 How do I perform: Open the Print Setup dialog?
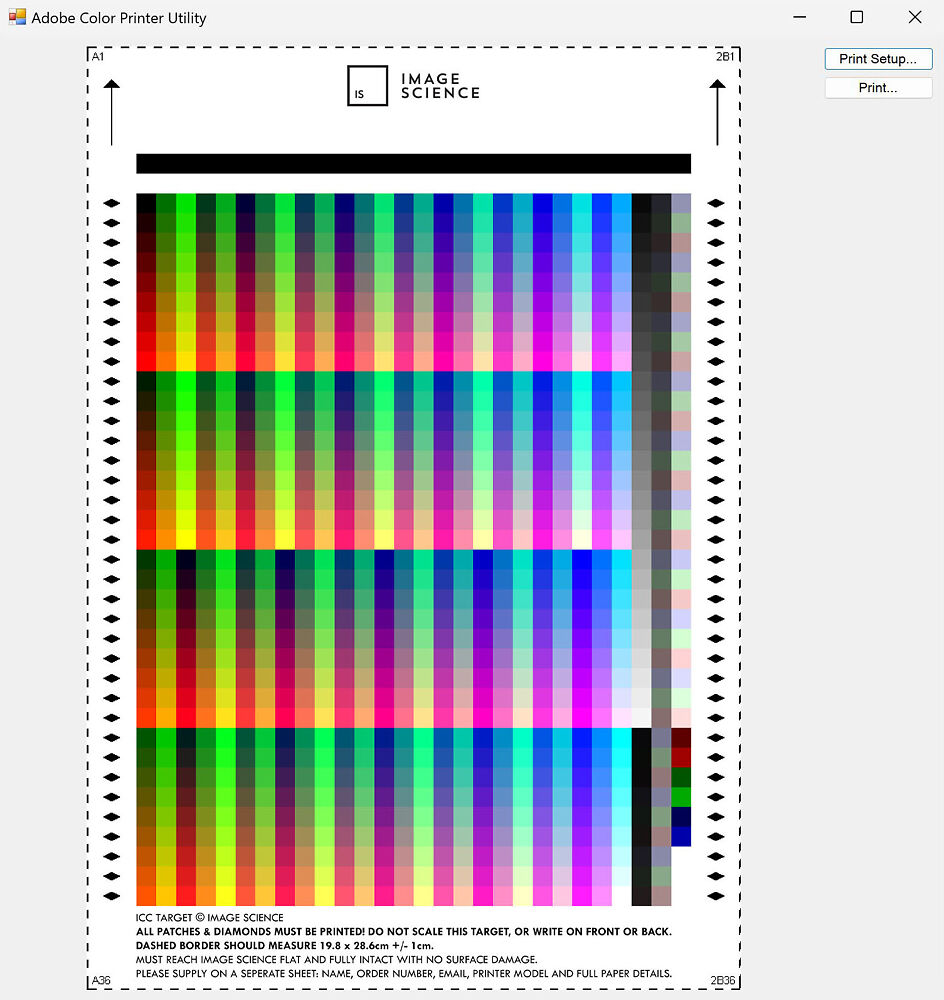(877, 58)
